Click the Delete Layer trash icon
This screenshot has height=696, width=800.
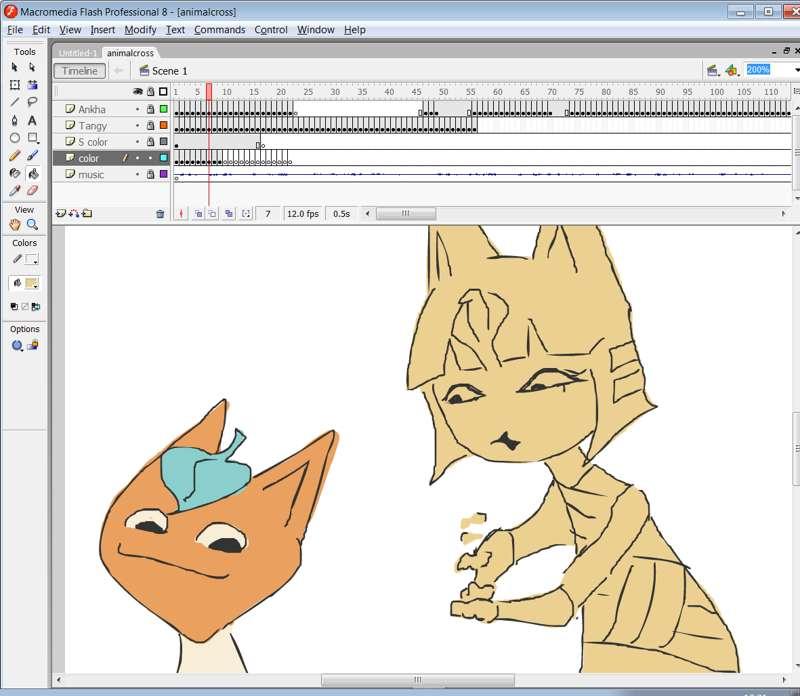click(160, 214)
